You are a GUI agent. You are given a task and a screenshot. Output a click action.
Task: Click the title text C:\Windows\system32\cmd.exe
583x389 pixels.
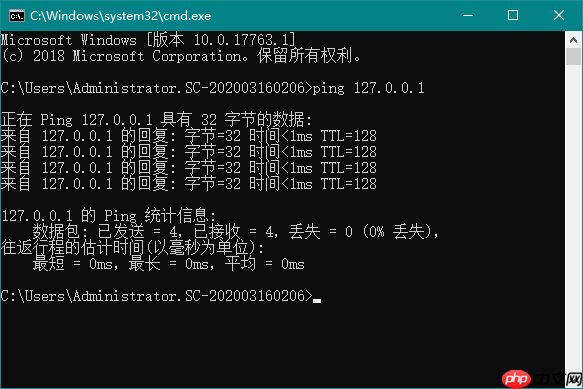[x=120, y=16]
